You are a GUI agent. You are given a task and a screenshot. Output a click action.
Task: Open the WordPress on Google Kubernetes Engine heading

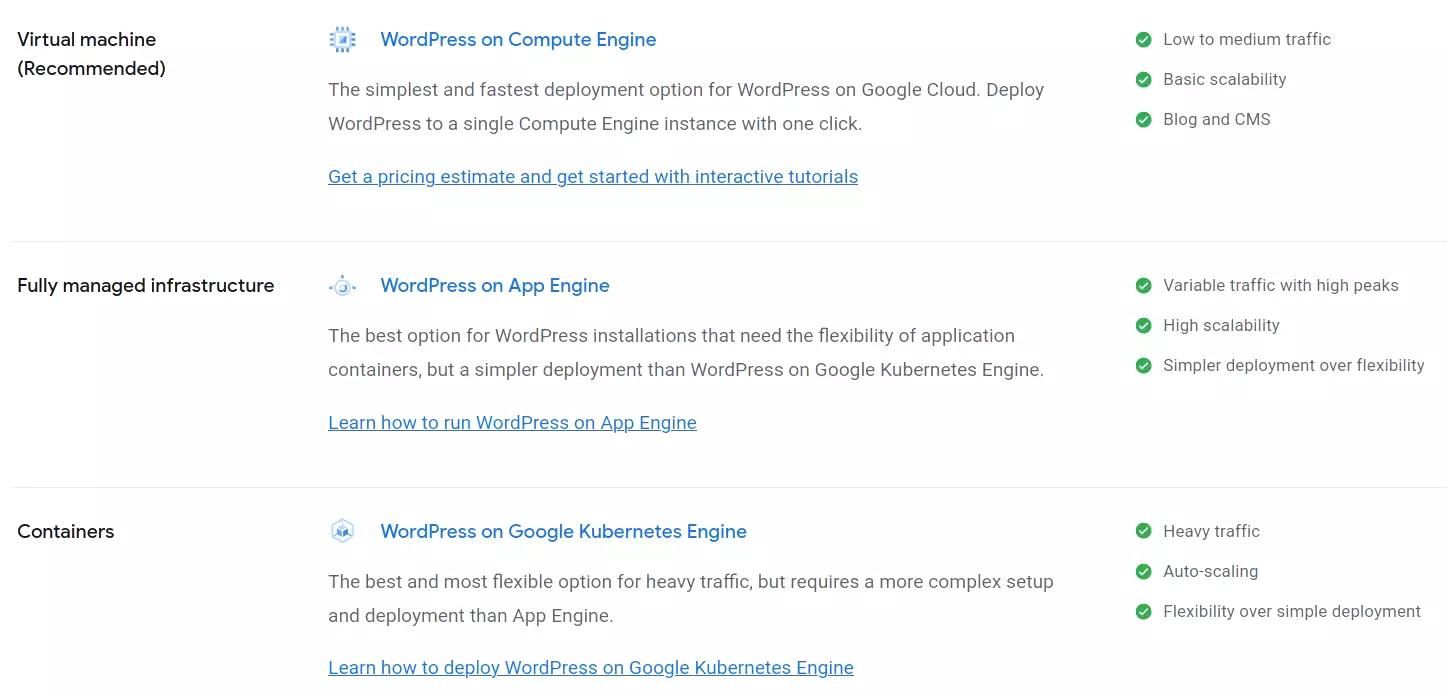coord(563,532)
